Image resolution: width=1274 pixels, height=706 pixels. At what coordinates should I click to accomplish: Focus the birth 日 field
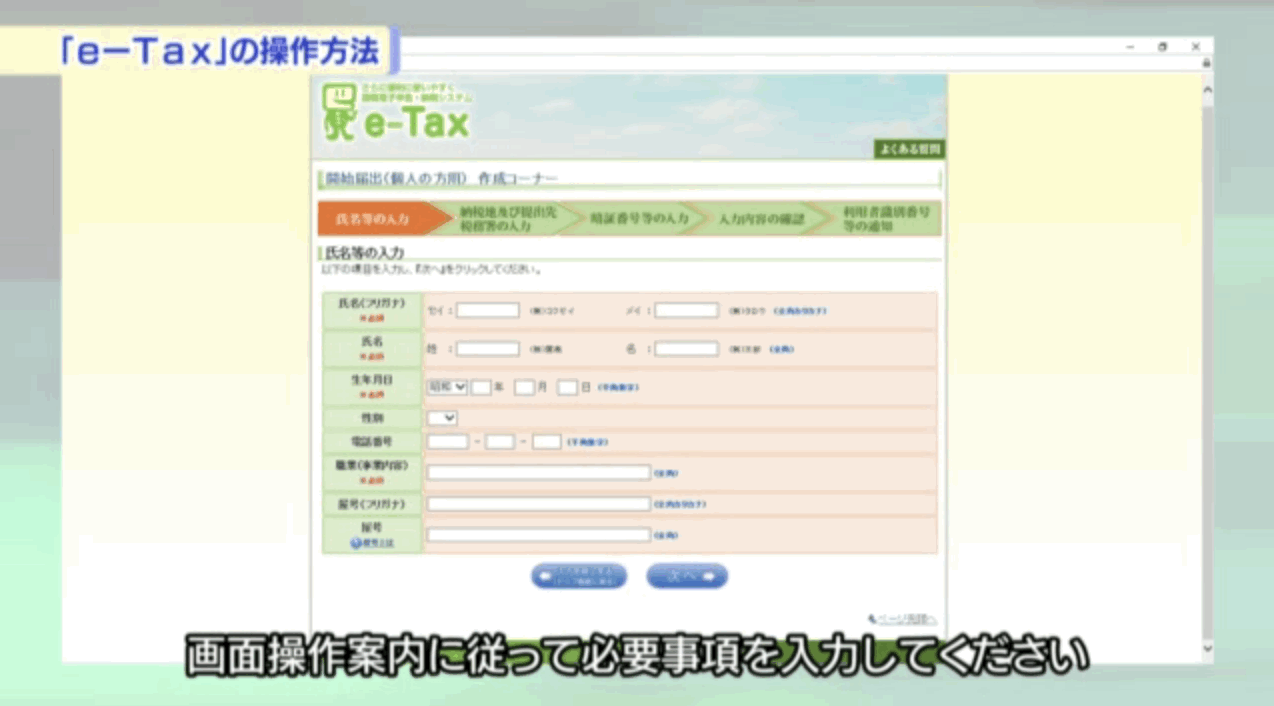point(568,387)
